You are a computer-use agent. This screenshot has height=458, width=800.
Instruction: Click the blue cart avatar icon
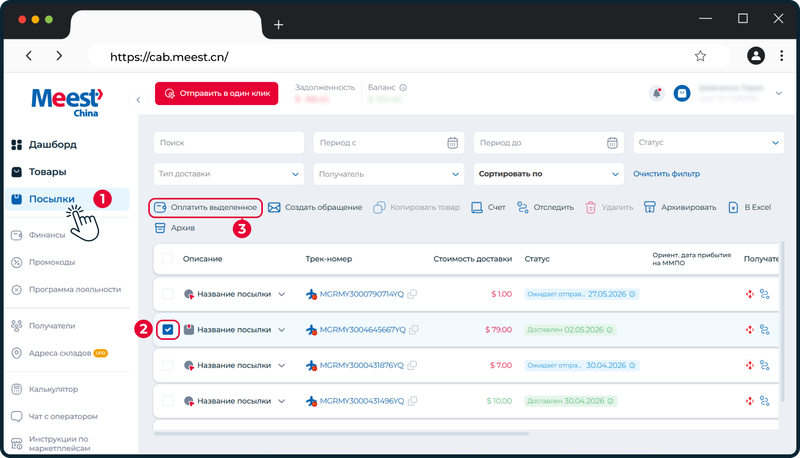tap(682, 93)
